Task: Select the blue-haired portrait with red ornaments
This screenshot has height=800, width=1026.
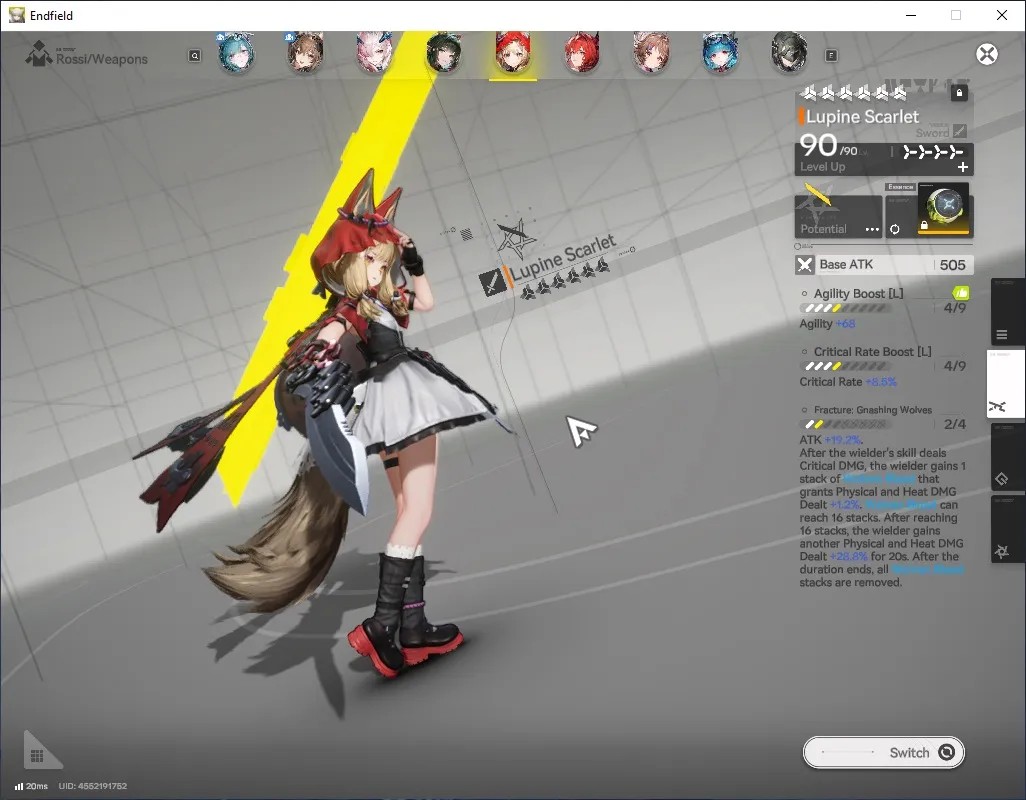Action: coord(720,51)
